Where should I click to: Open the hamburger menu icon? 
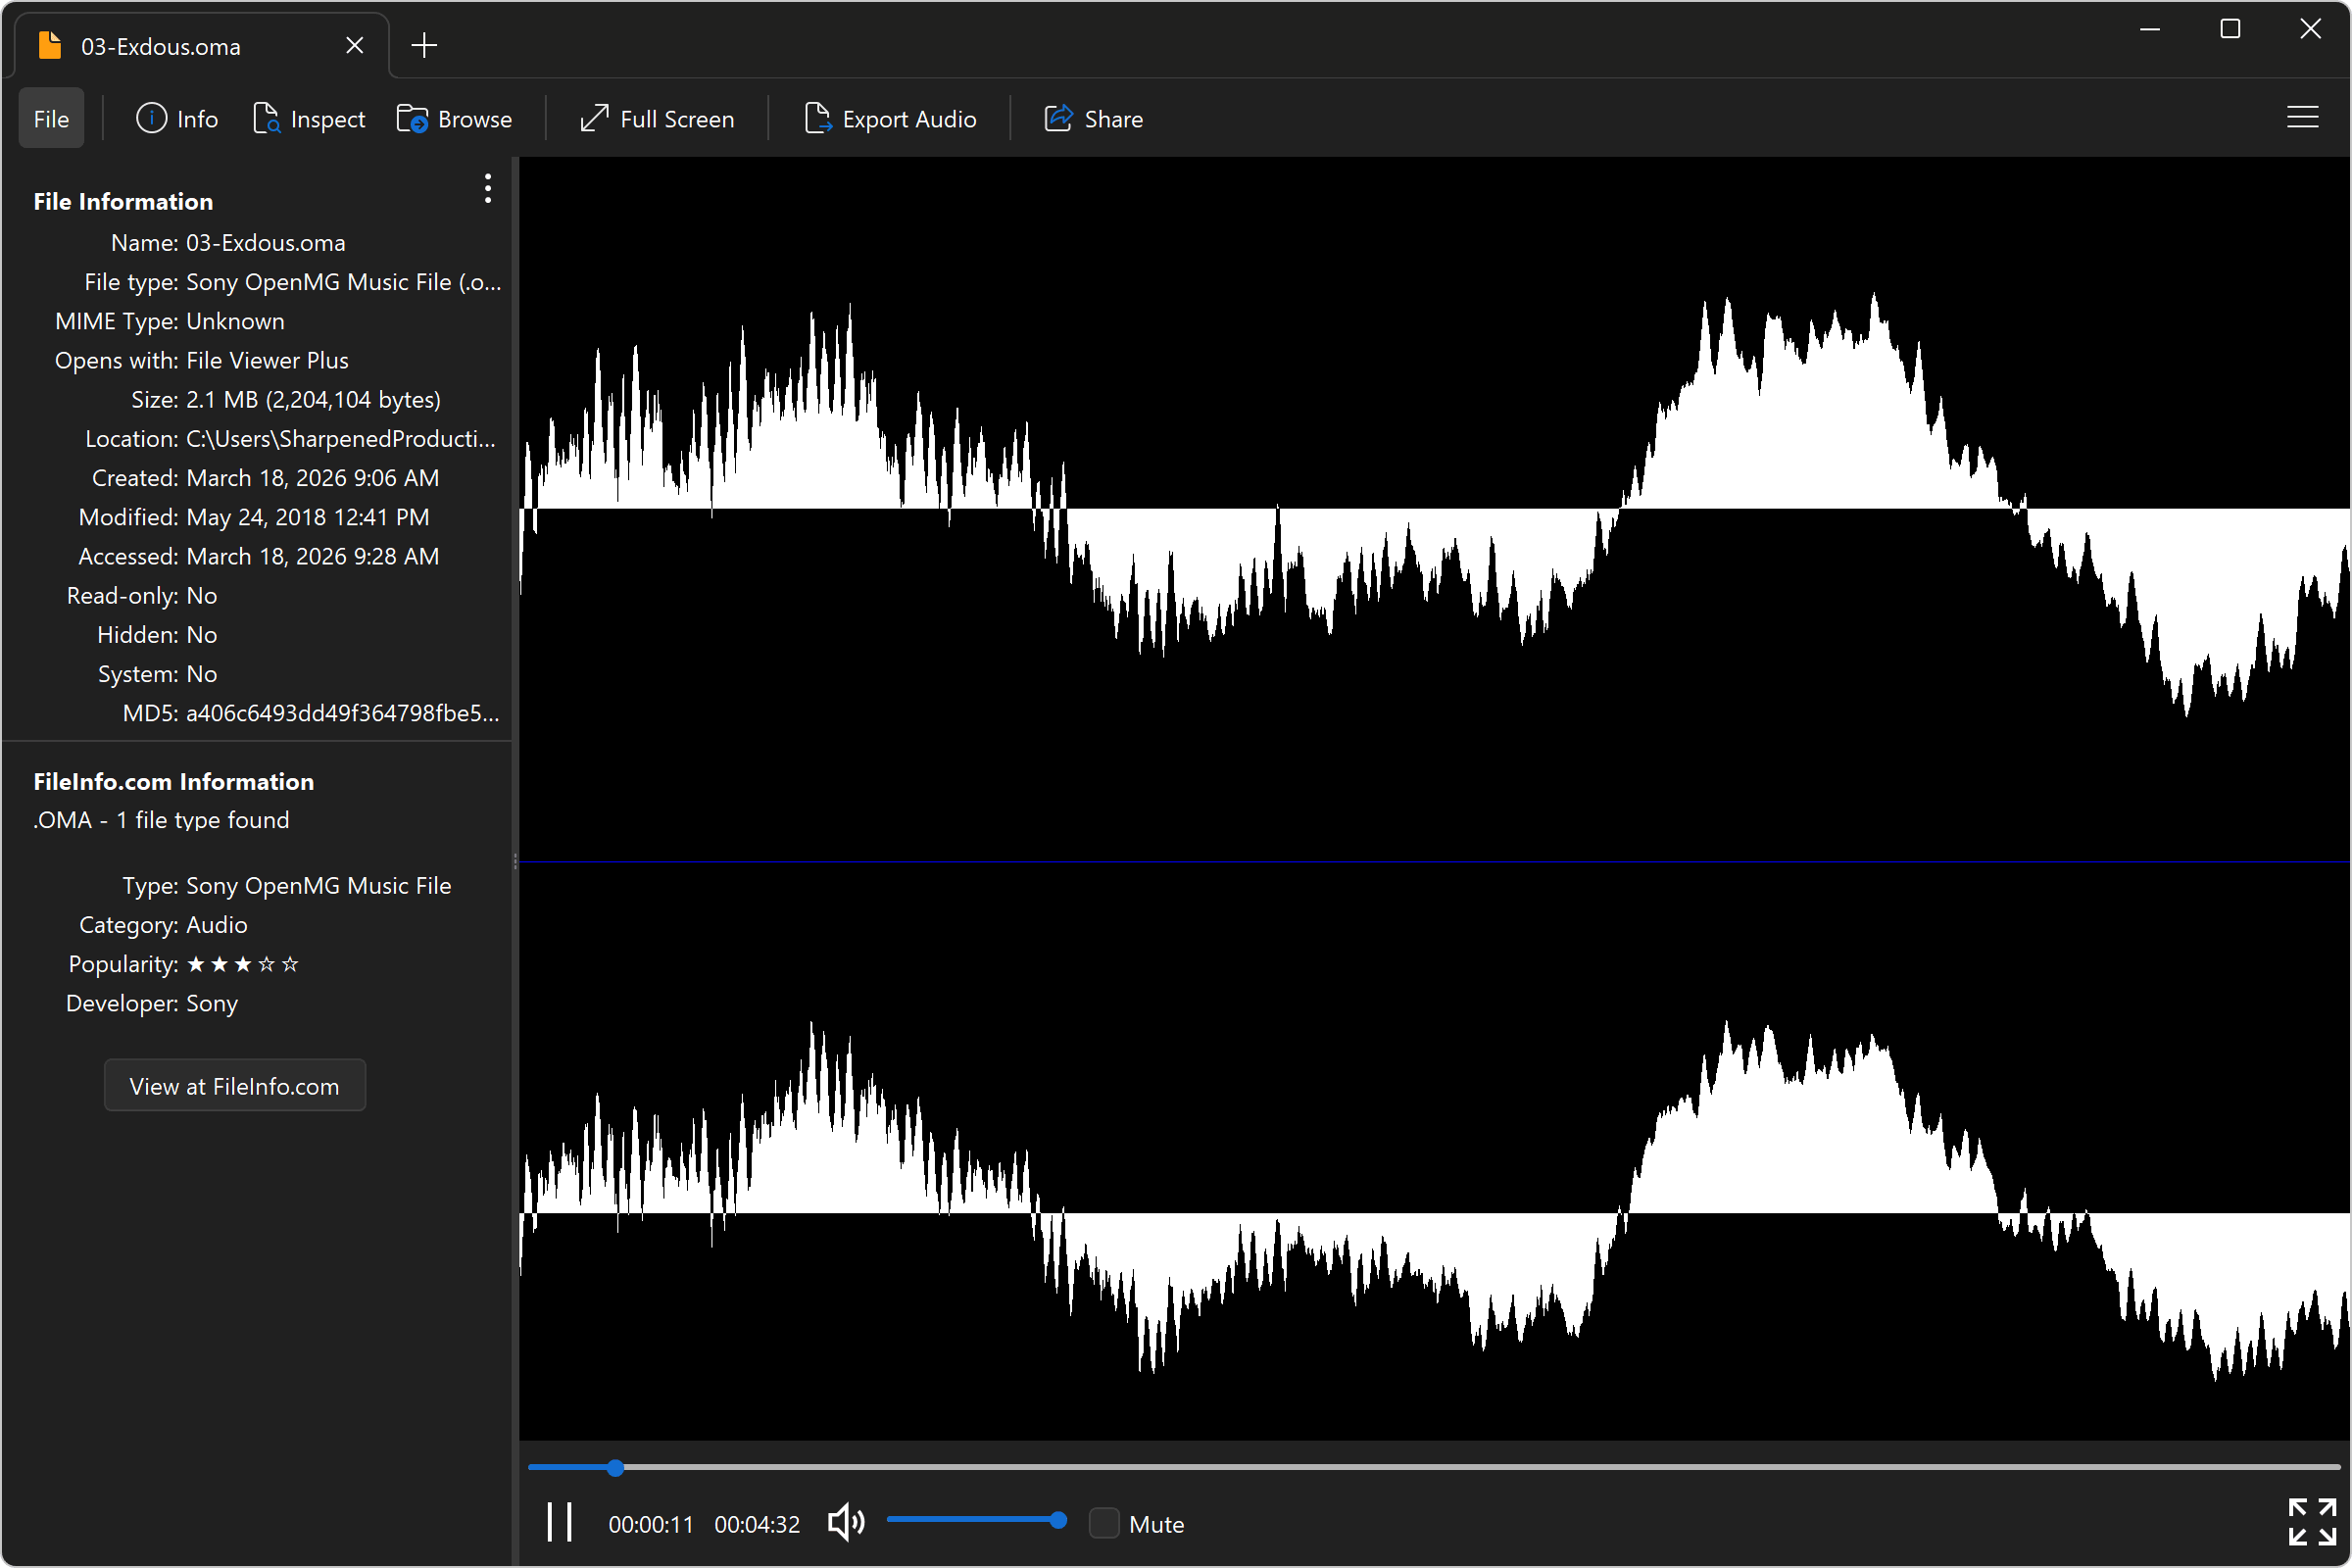pos(2302,118)
